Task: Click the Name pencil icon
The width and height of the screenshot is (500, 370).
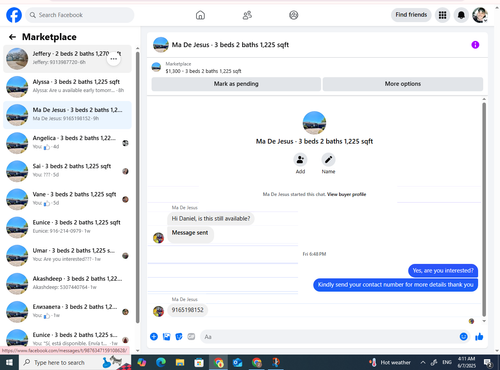Action: point(328,160)
